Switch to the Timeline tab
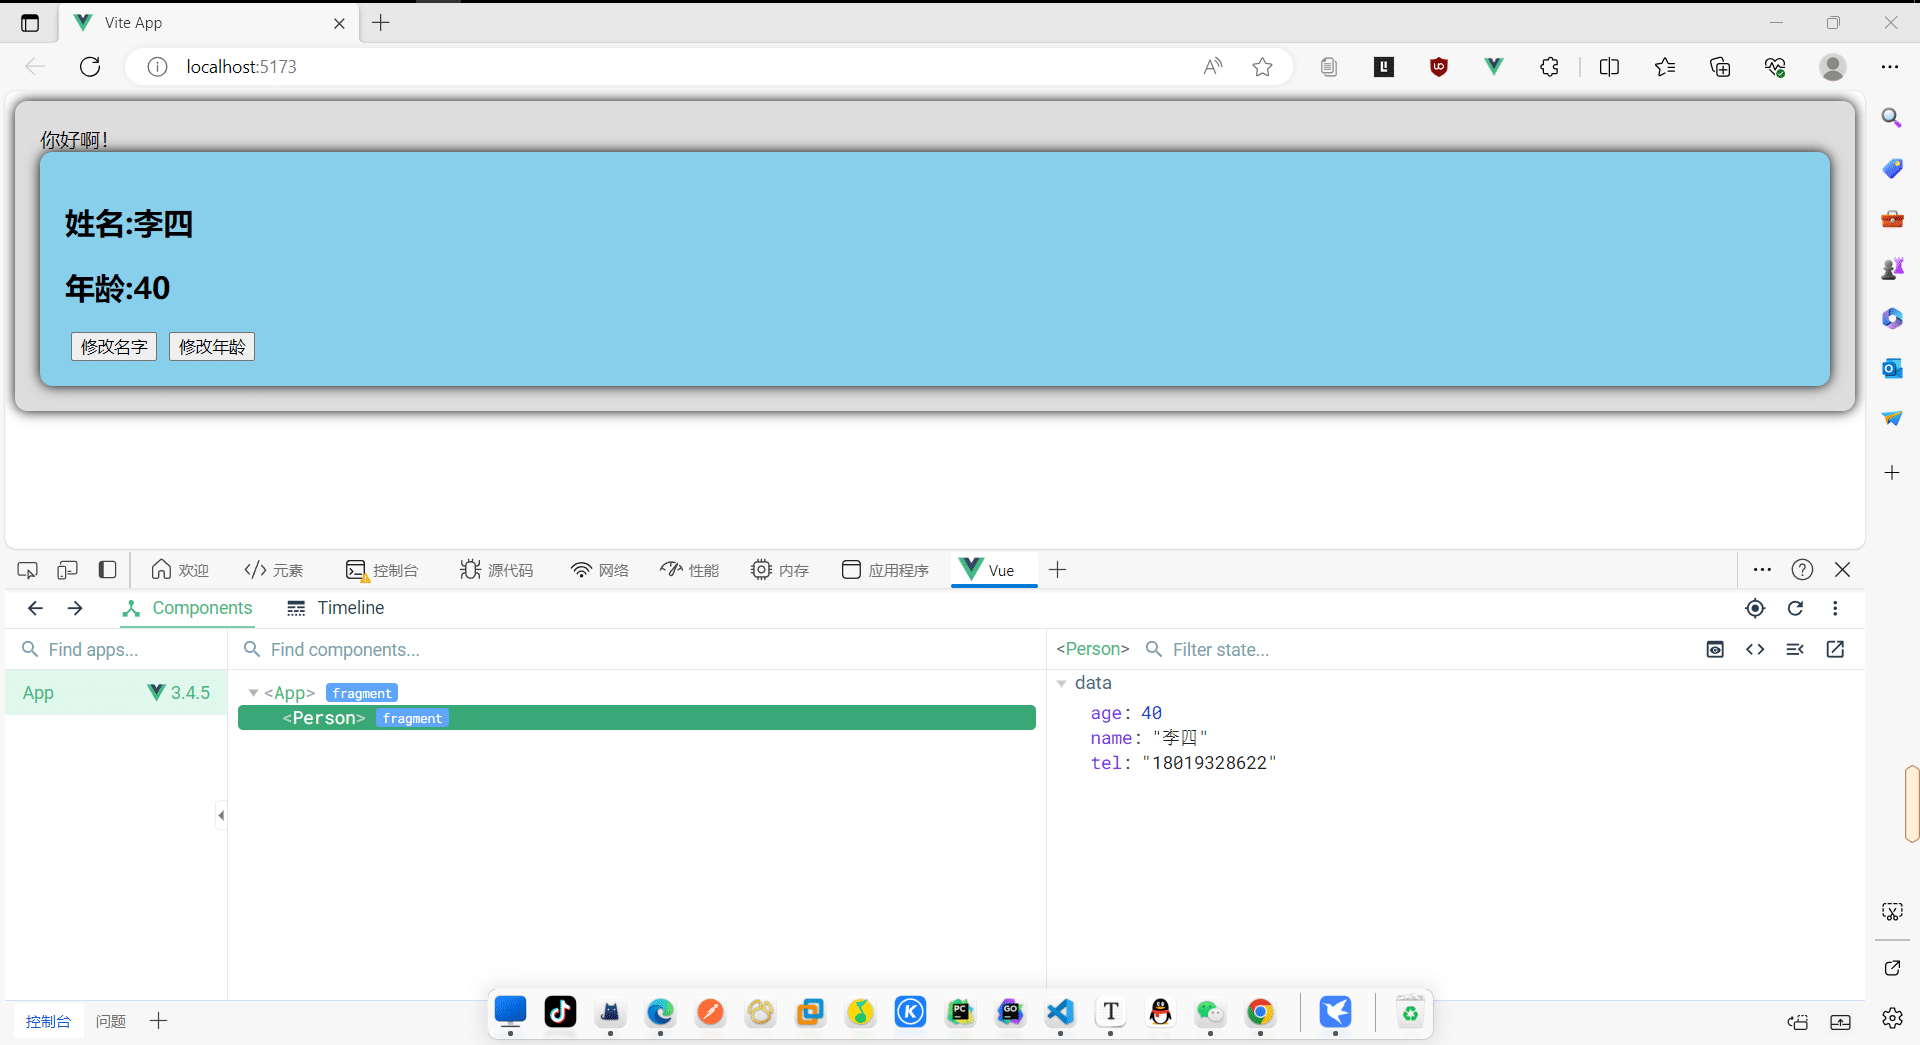 [335, 608]
